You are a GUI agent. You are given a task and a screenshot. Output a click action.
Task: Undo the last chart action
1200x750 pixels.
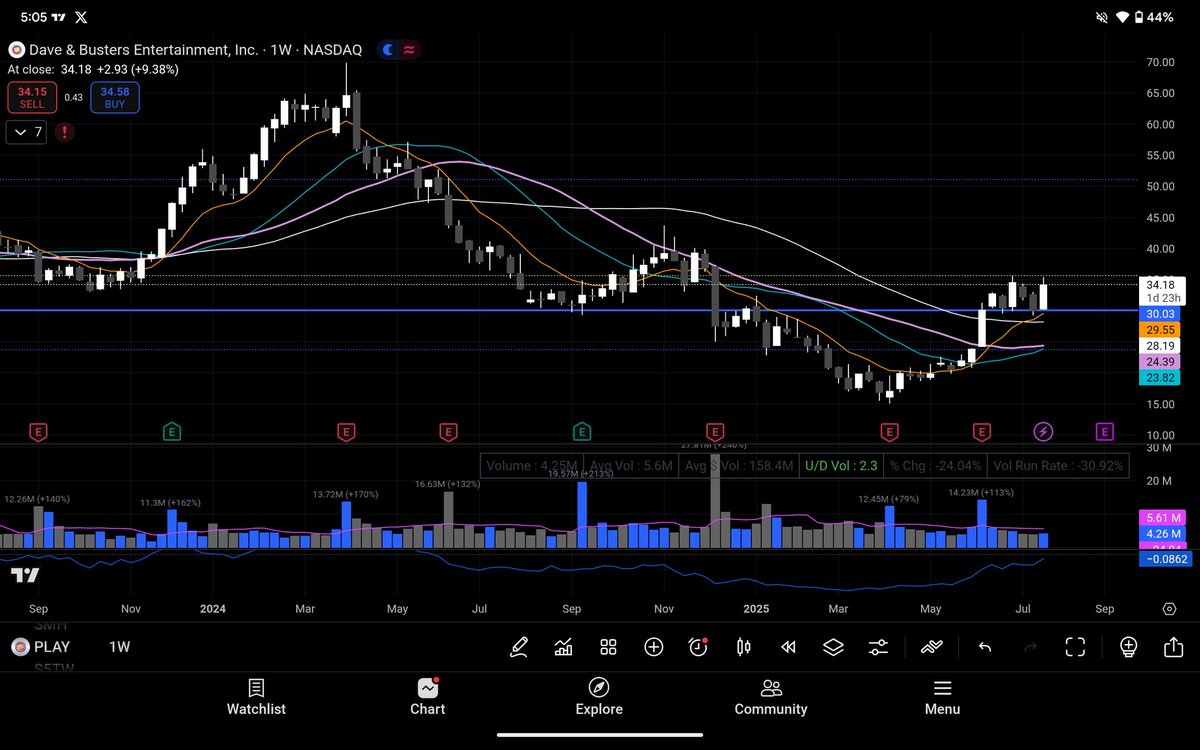click(x=984, y=647)
